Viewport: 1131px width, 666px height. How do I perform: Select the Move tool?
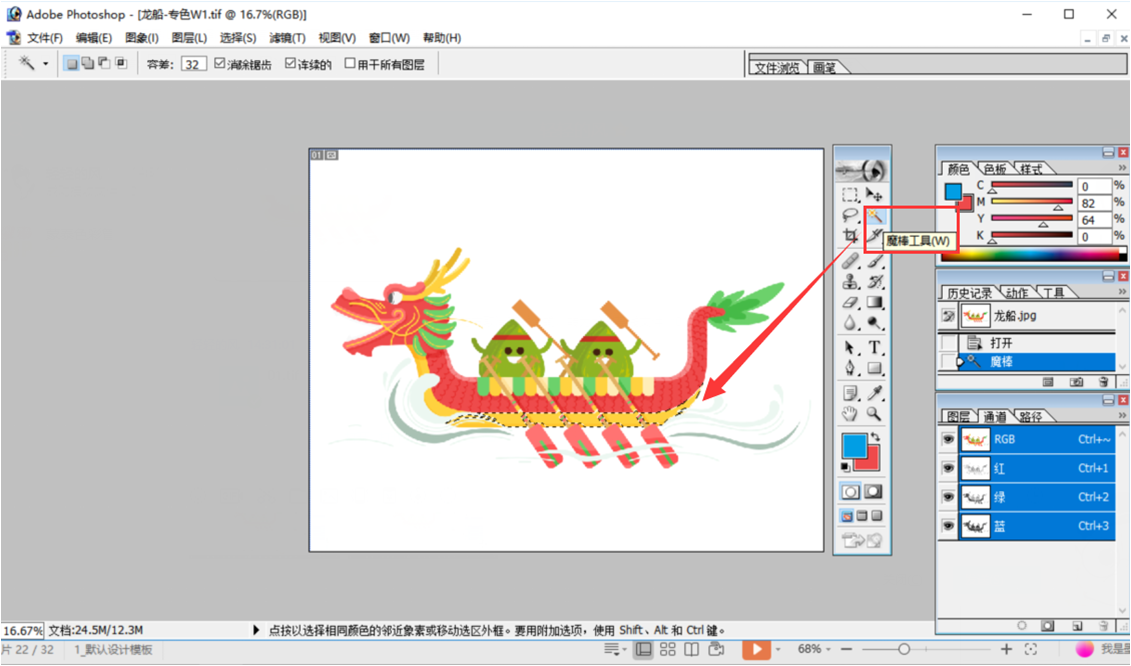click(874, 195)
